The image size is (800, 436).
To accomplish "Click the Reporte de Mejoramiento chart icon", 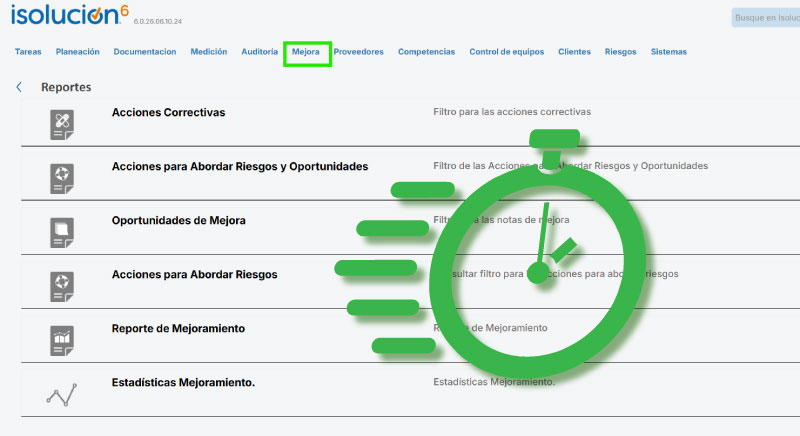I will click(62, 341).
